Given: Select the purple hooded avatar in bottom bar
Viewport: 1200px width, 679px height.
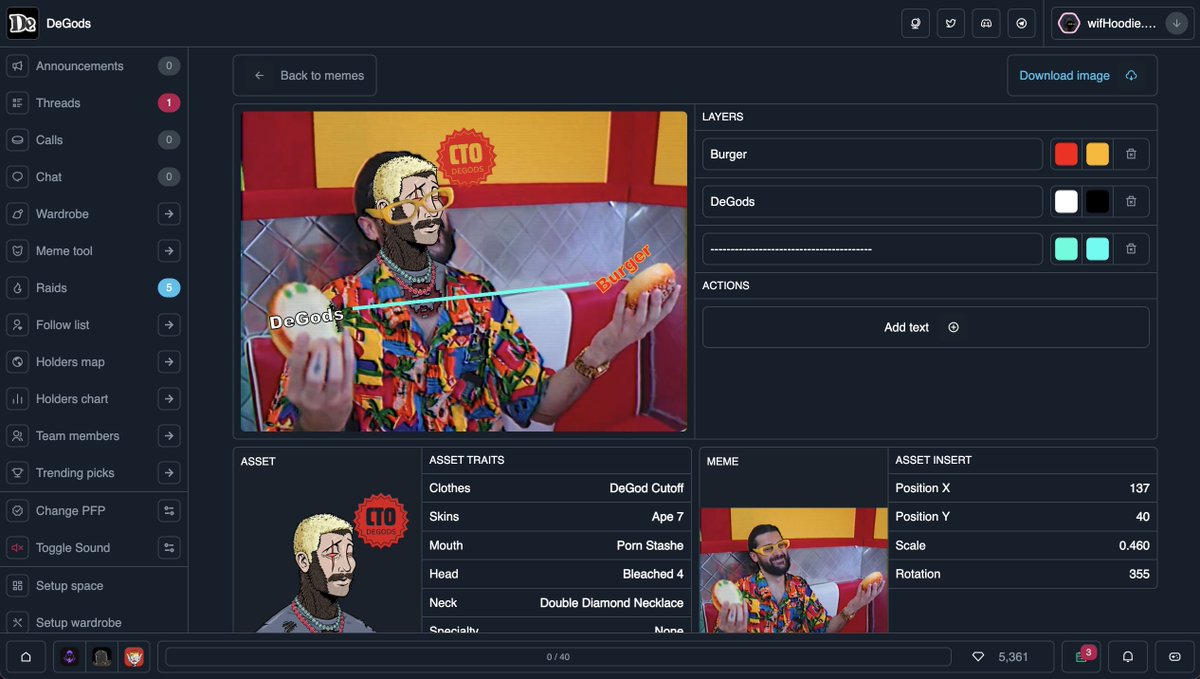Looking at the screenshot, I should pyautogui.click(x=69, y=657).
